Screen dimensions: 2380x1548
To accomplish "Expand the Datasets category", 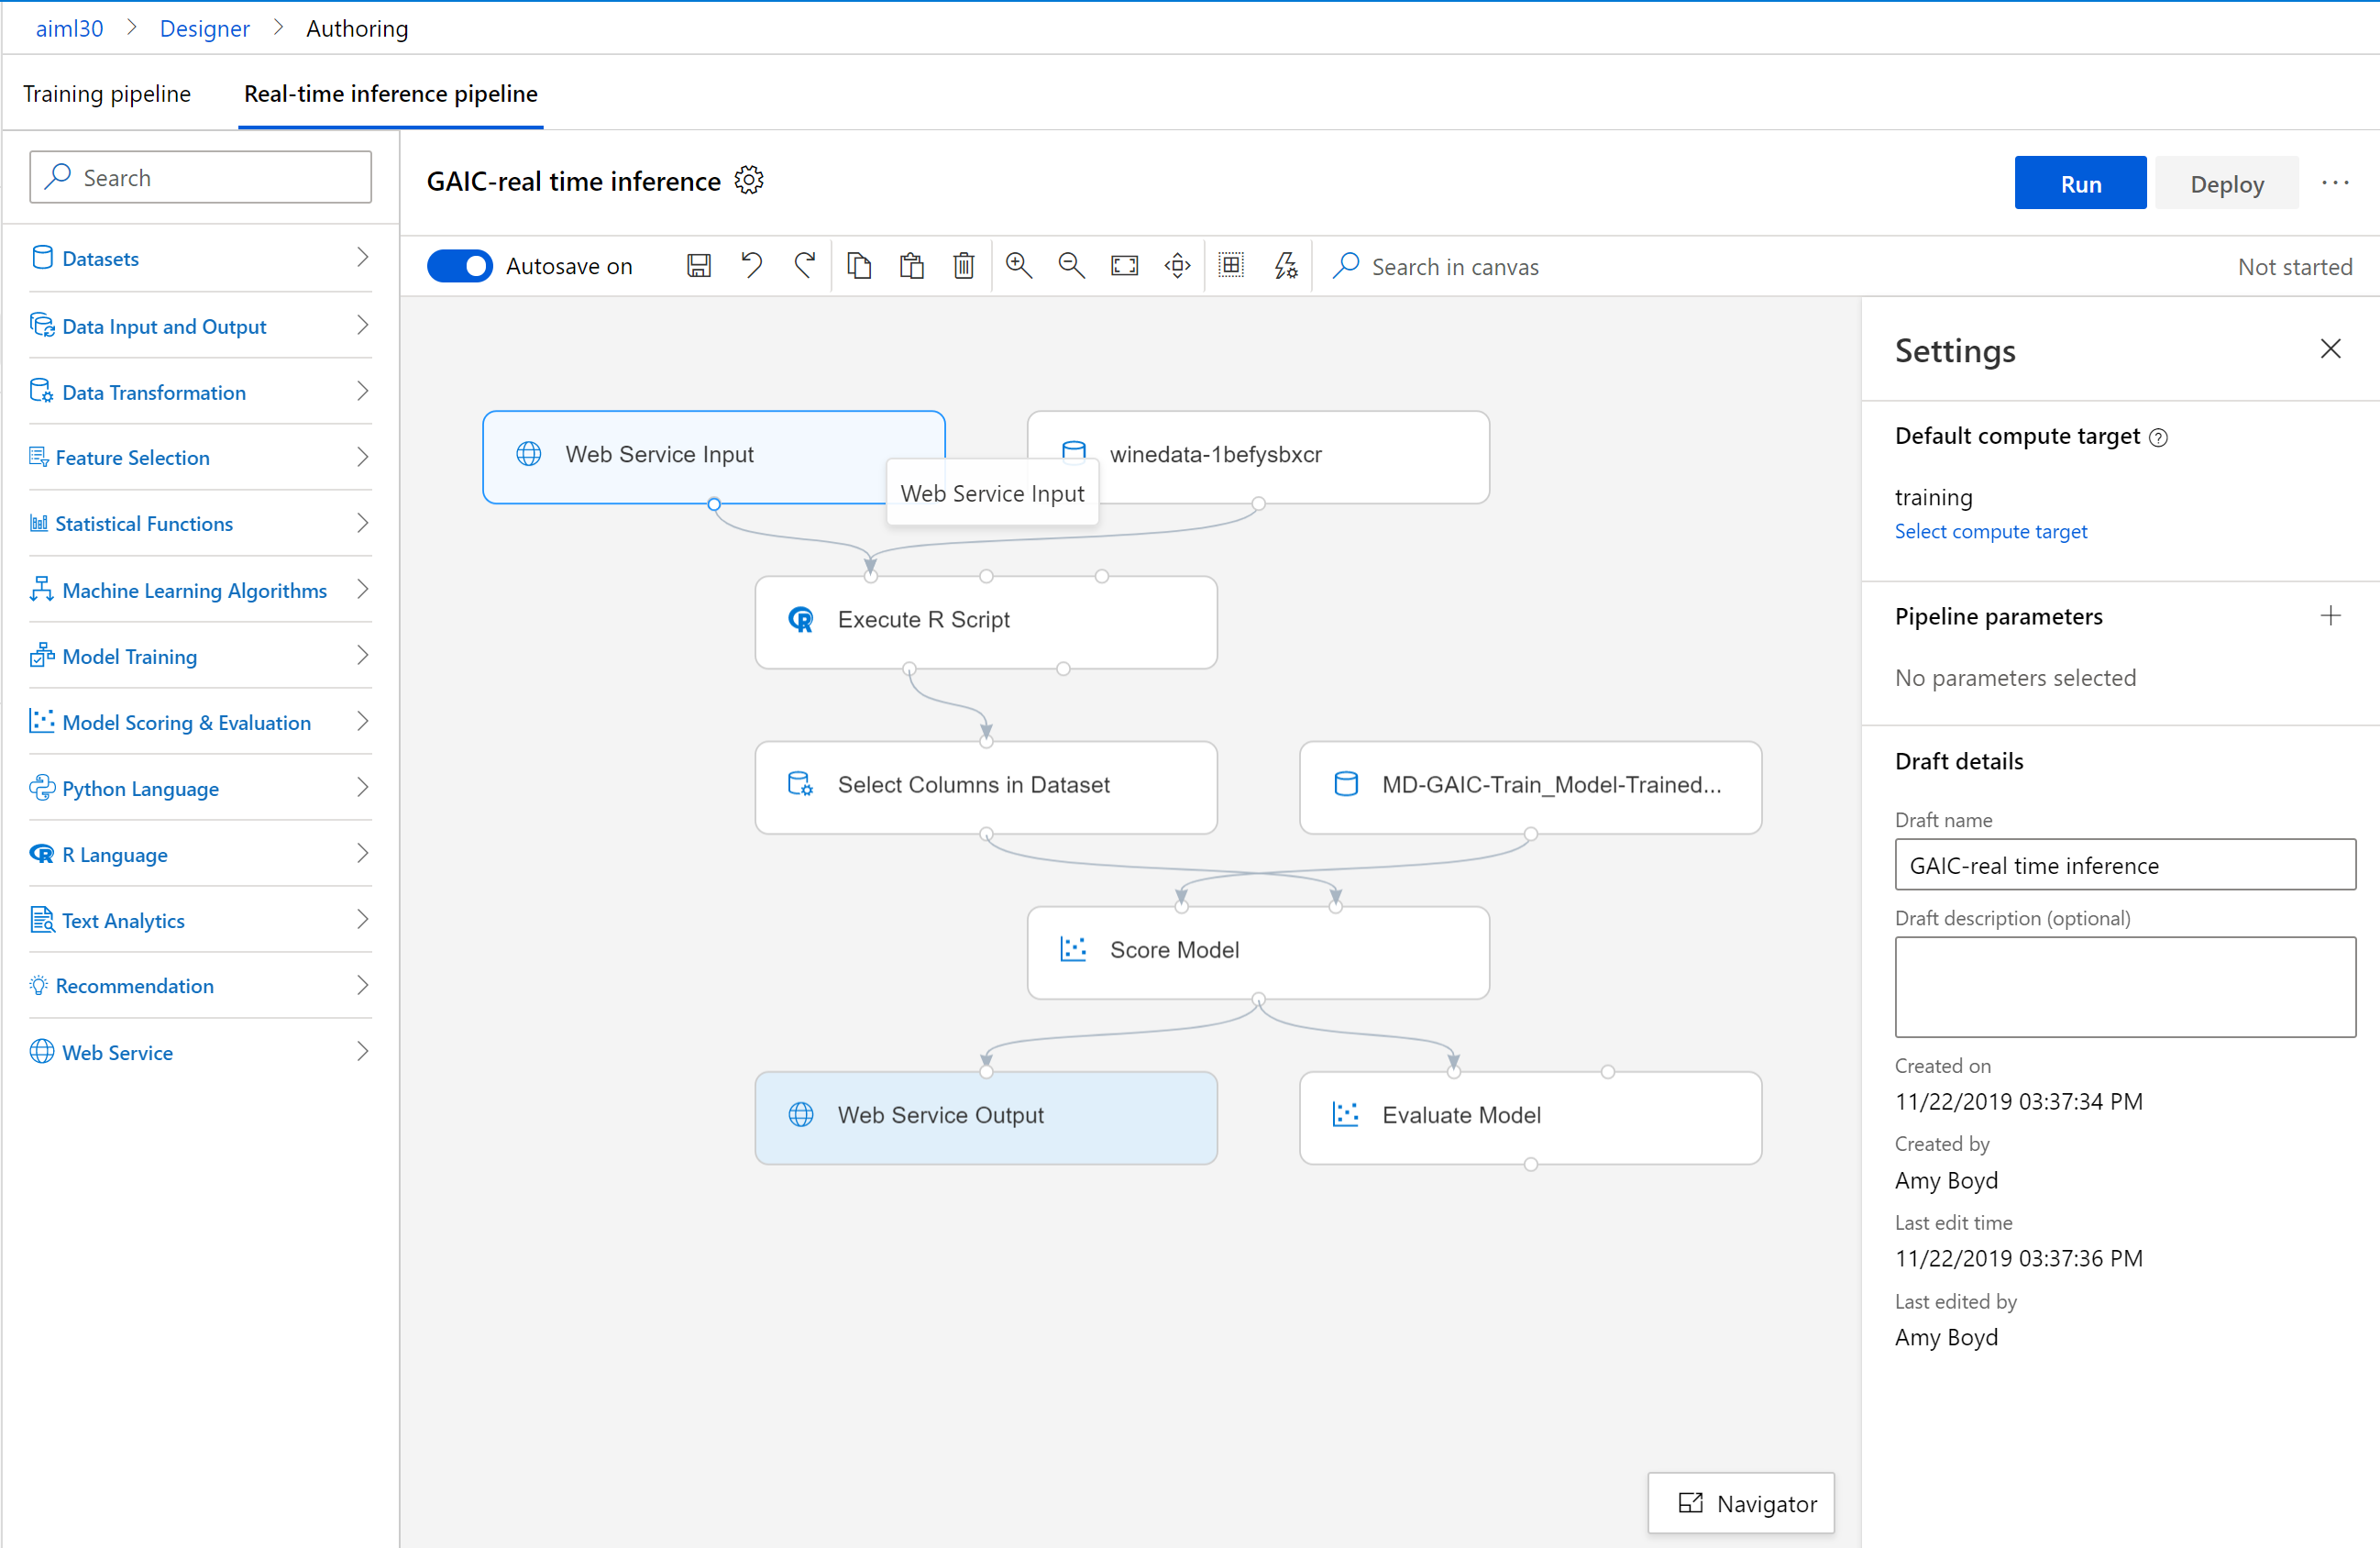I will [200, 258].
